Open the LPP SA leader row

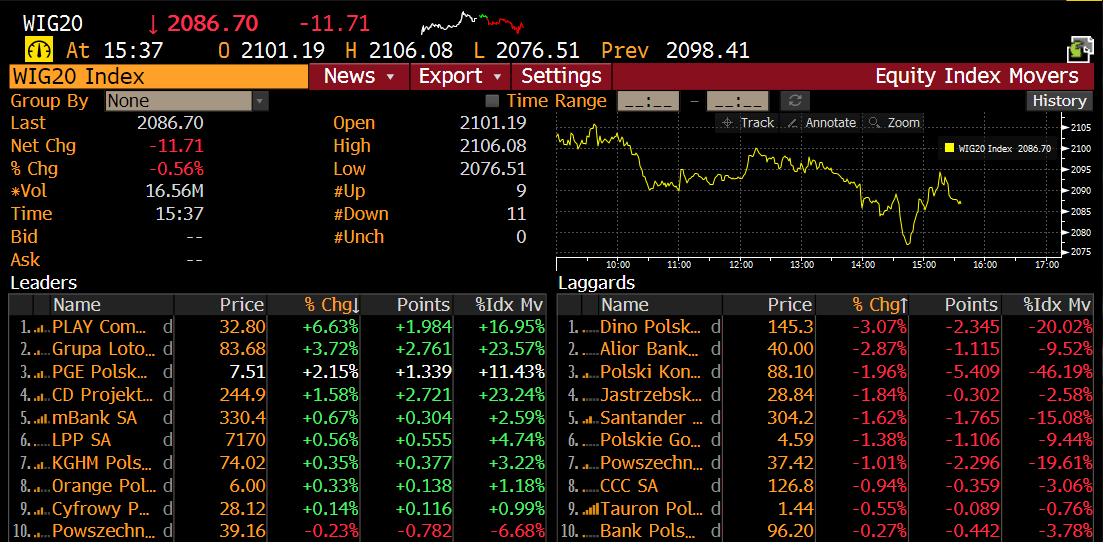click(278, 441)
